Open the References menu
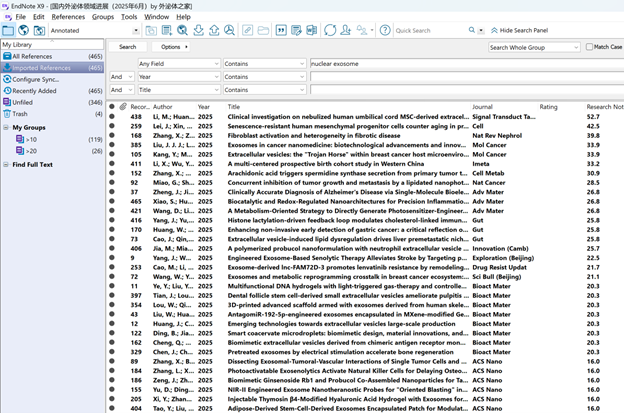Screen dimensions: 624x413 pyautogui.click(x=68, y=17)
